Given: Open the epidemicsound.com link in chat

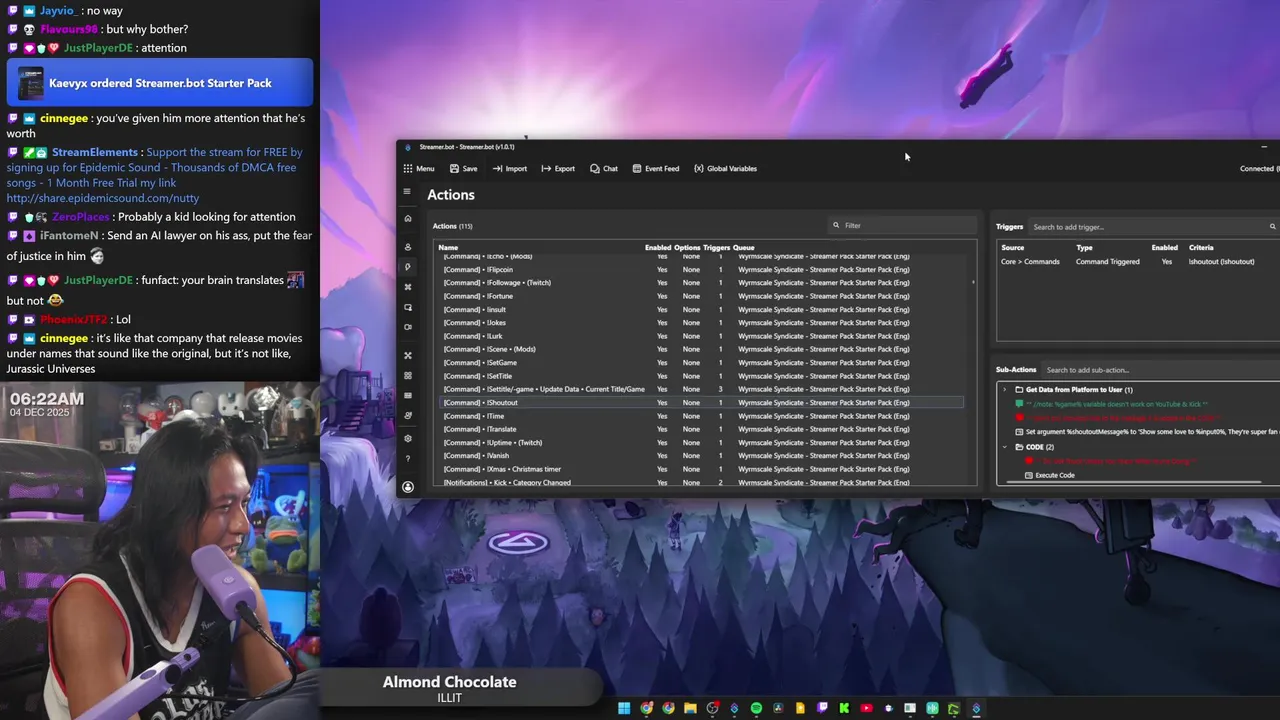Looking at the screenshot, I should 103,198.
